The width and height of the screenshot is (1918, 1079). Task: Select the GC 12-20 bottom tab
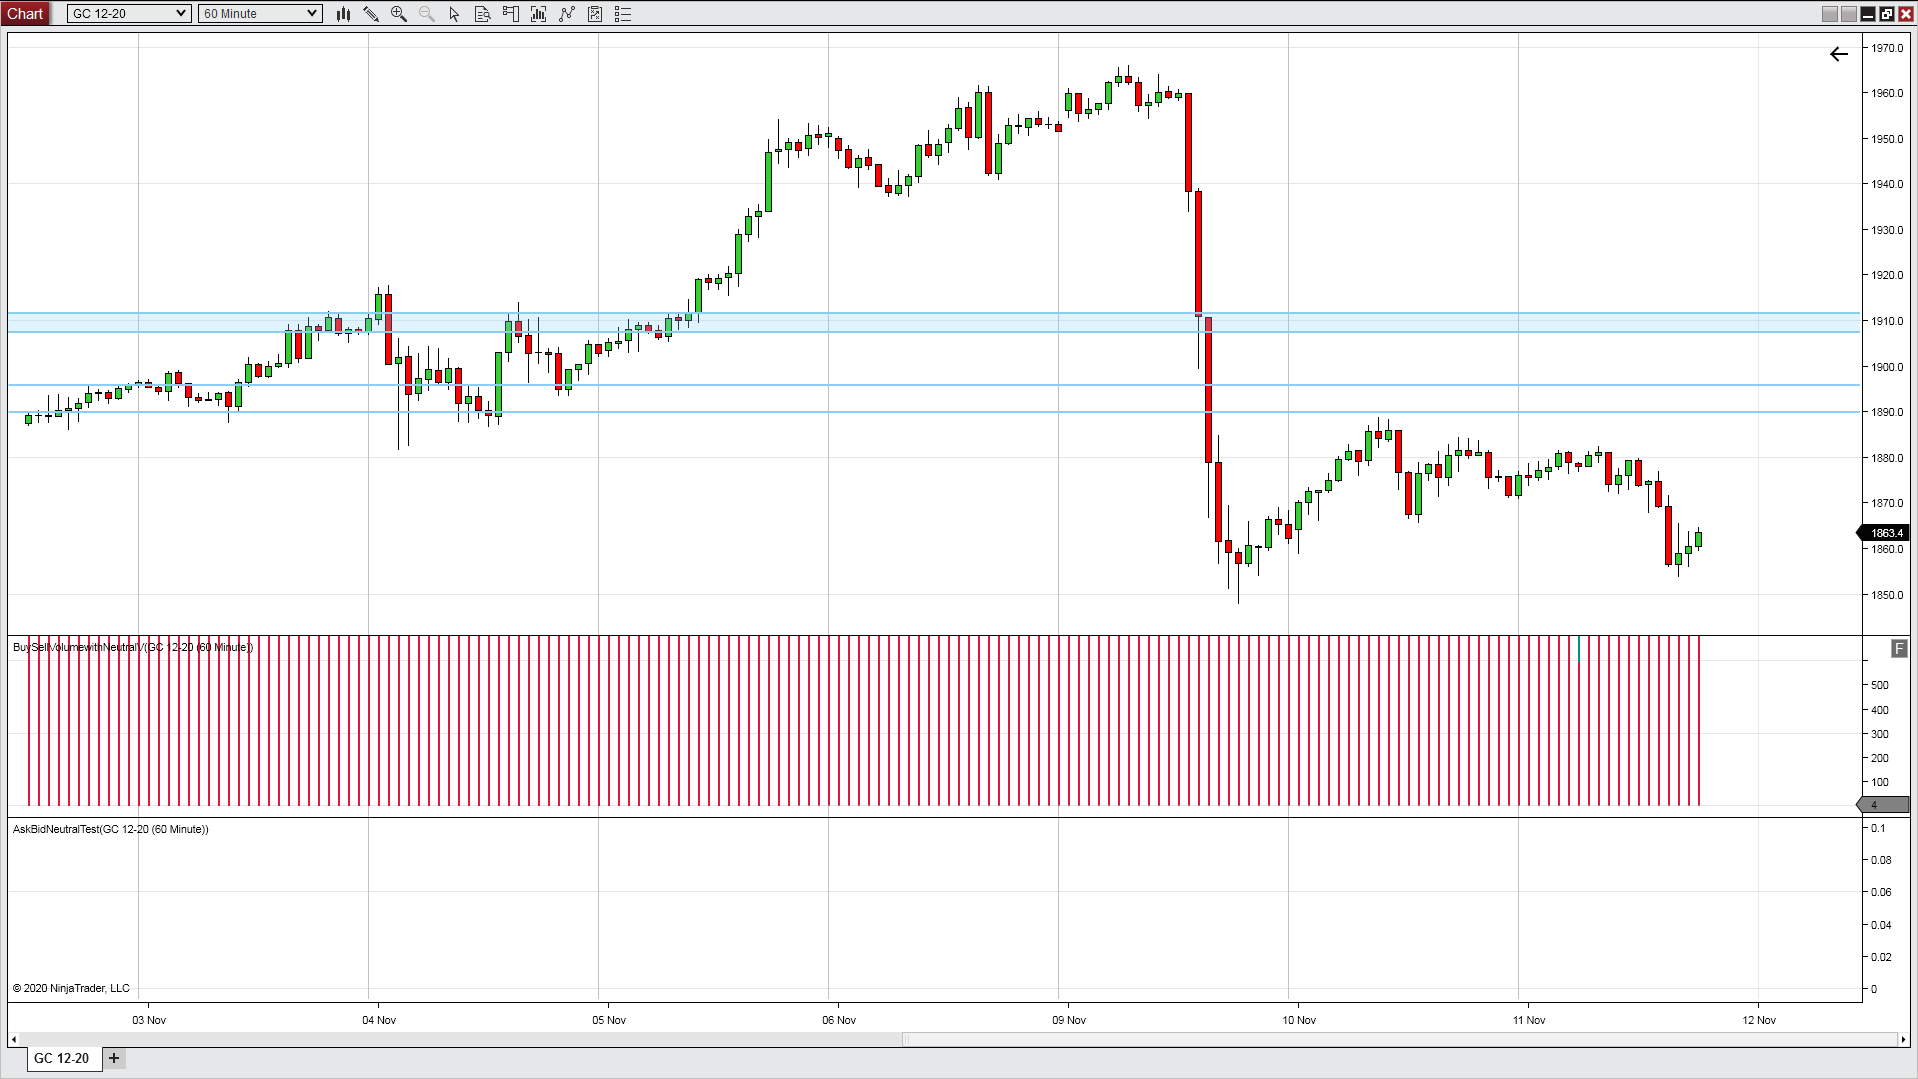coord(62,1058)
